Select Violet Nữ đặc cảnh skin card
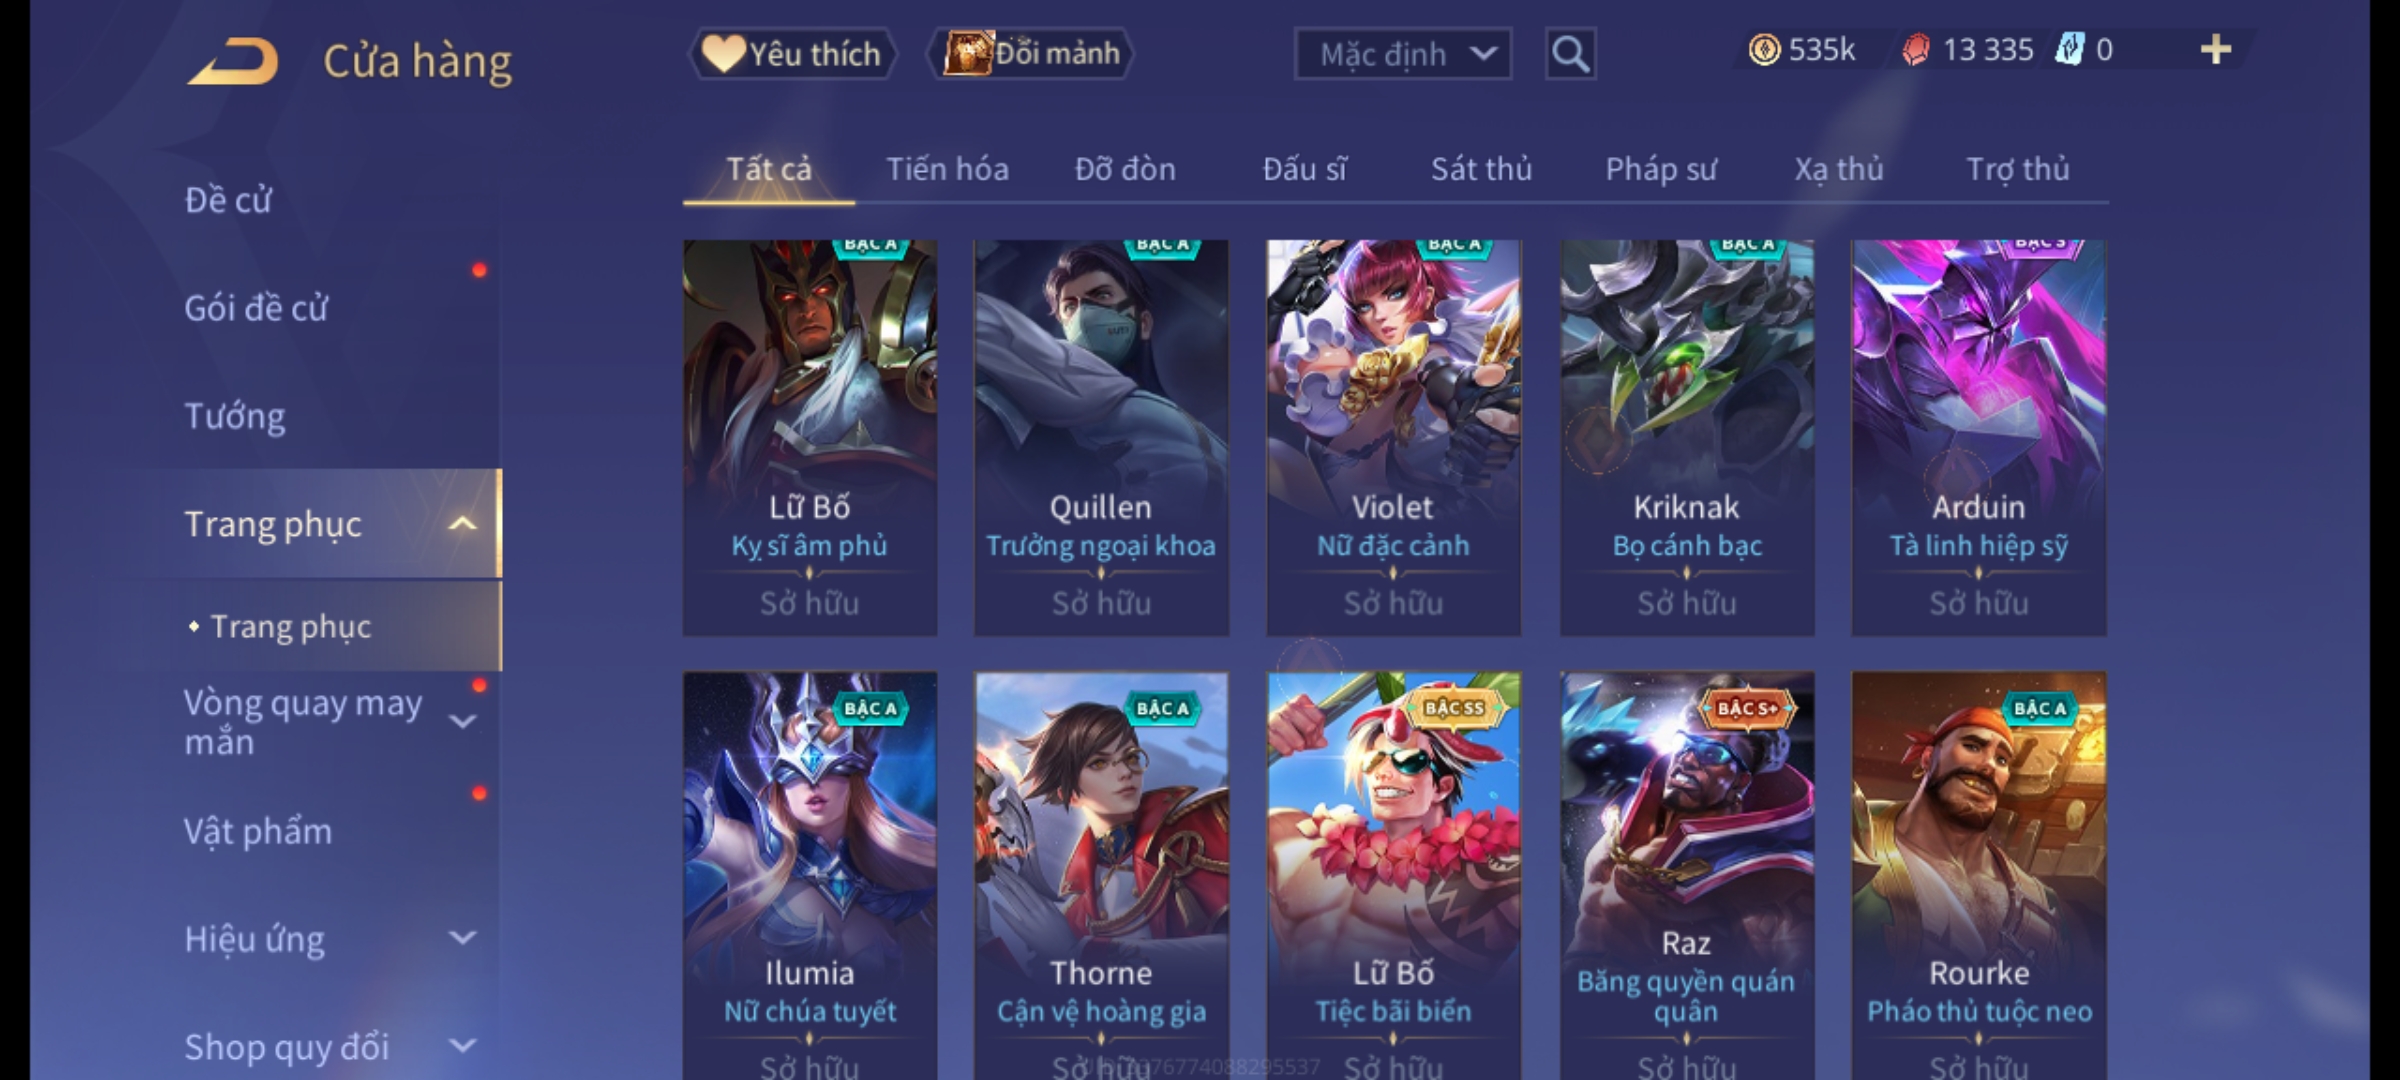This screenshot has height=1080, width=2400. [1393, 437]
